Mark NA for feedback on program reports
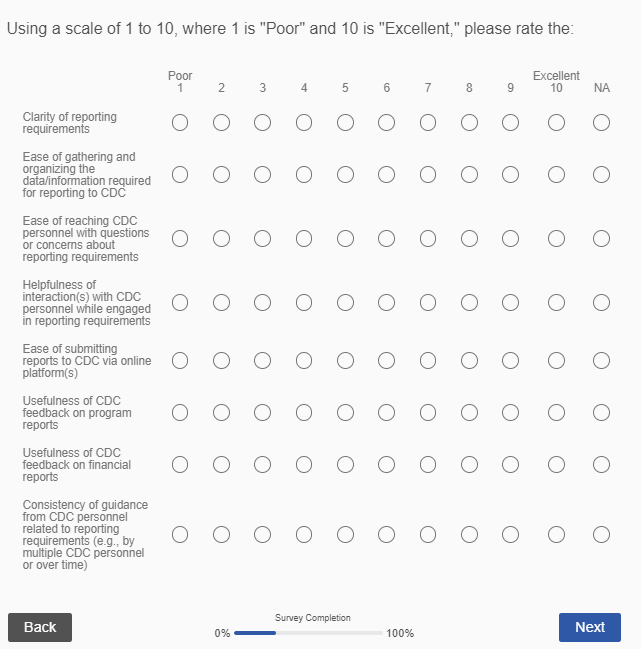Image resolution: width=641 pixels, height=649 pixels. 601,412
